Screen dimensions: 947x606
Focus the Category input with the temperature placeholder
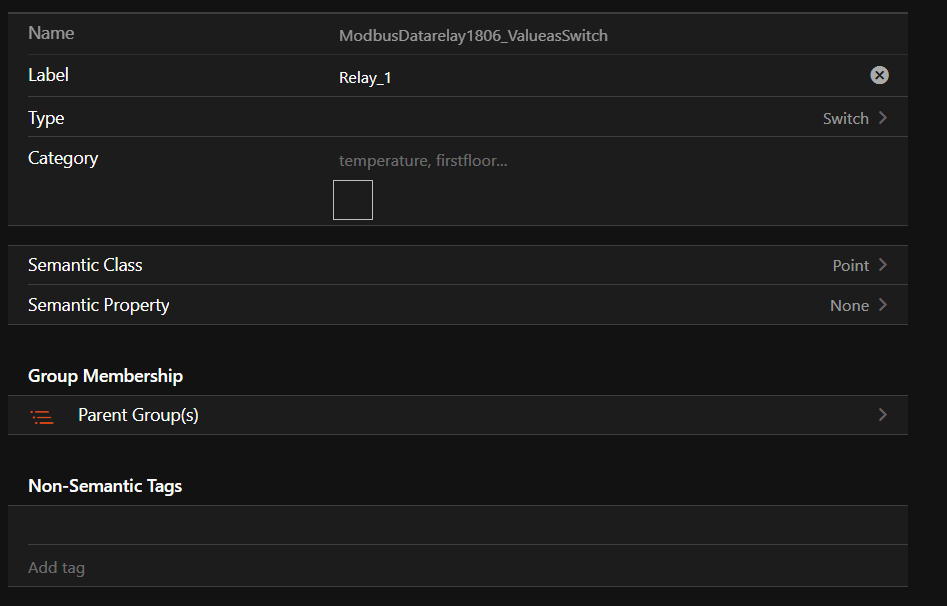pyautogui.click(x=600, y=160)
